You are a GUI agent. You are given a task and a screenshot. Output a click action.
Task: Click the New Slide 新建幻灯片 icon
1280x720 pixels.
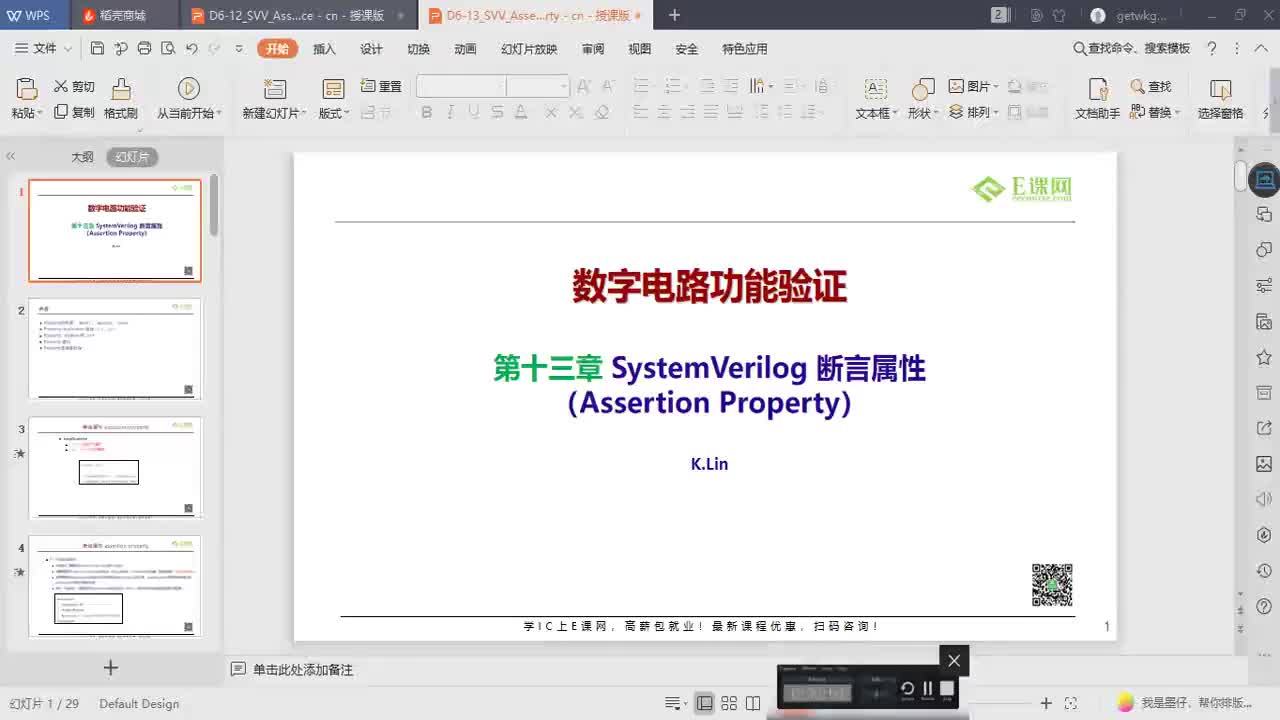coord(274,88)
